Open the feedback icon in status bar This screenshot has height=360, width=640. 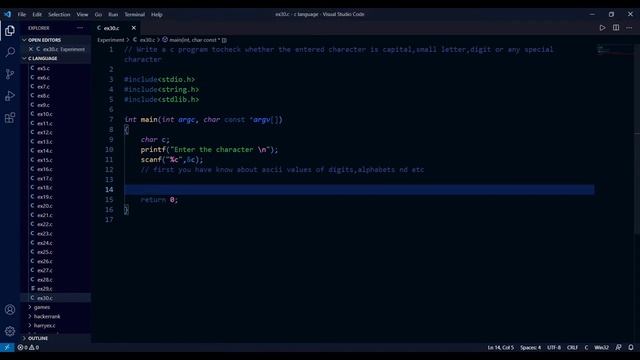[618, 347]
